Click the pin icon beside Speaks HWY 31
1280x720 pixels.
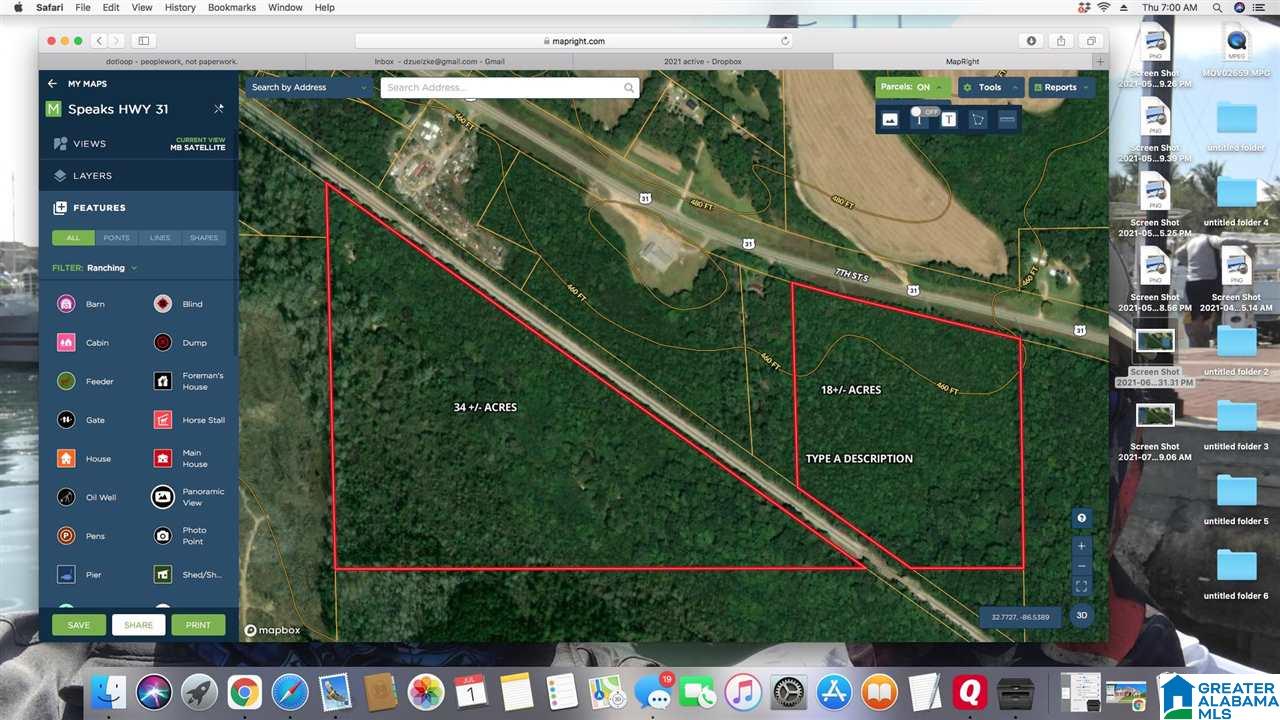click(x=219, y=109)
